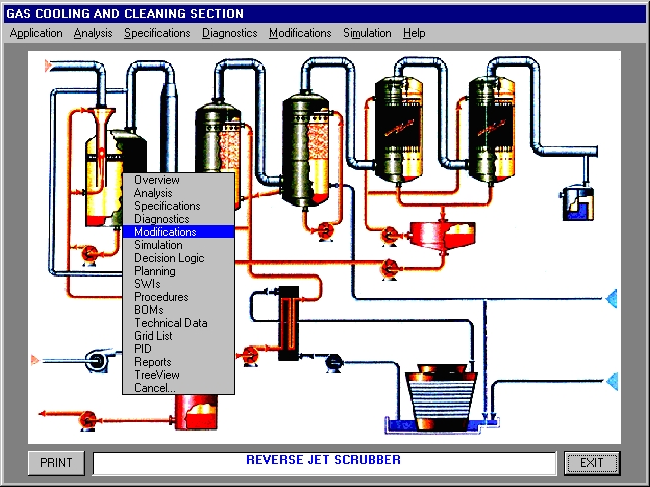Click the gas inlet arrow at top-left
The height and width of the screenshot is (487, 650).
(48, 66)
